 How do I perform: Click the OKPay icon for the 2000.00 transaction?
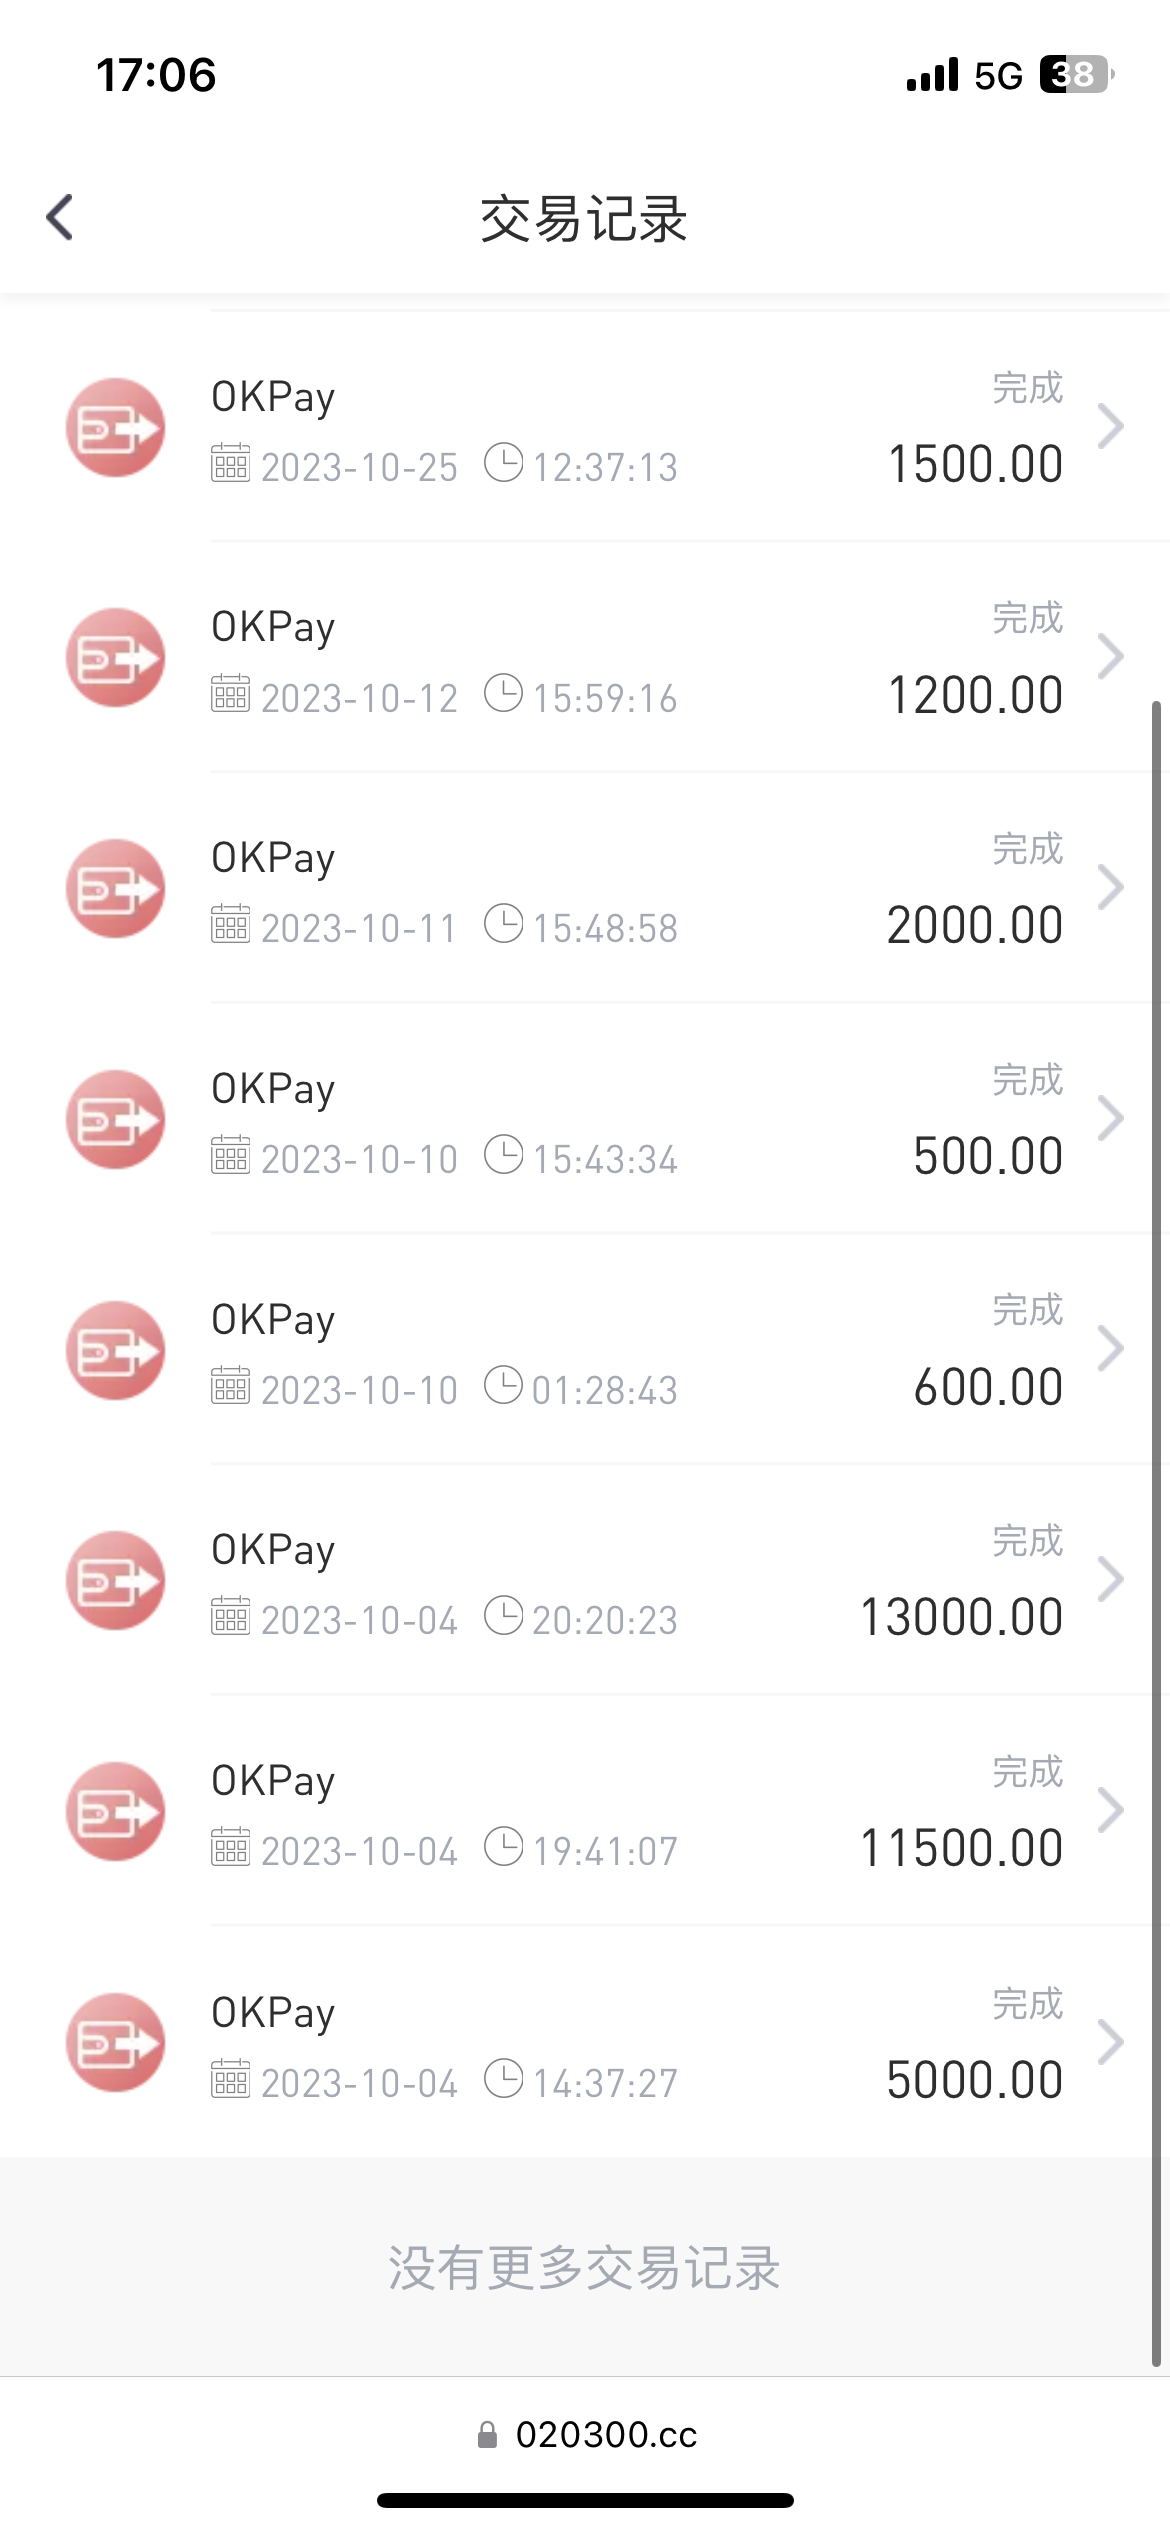pos(115,889)
